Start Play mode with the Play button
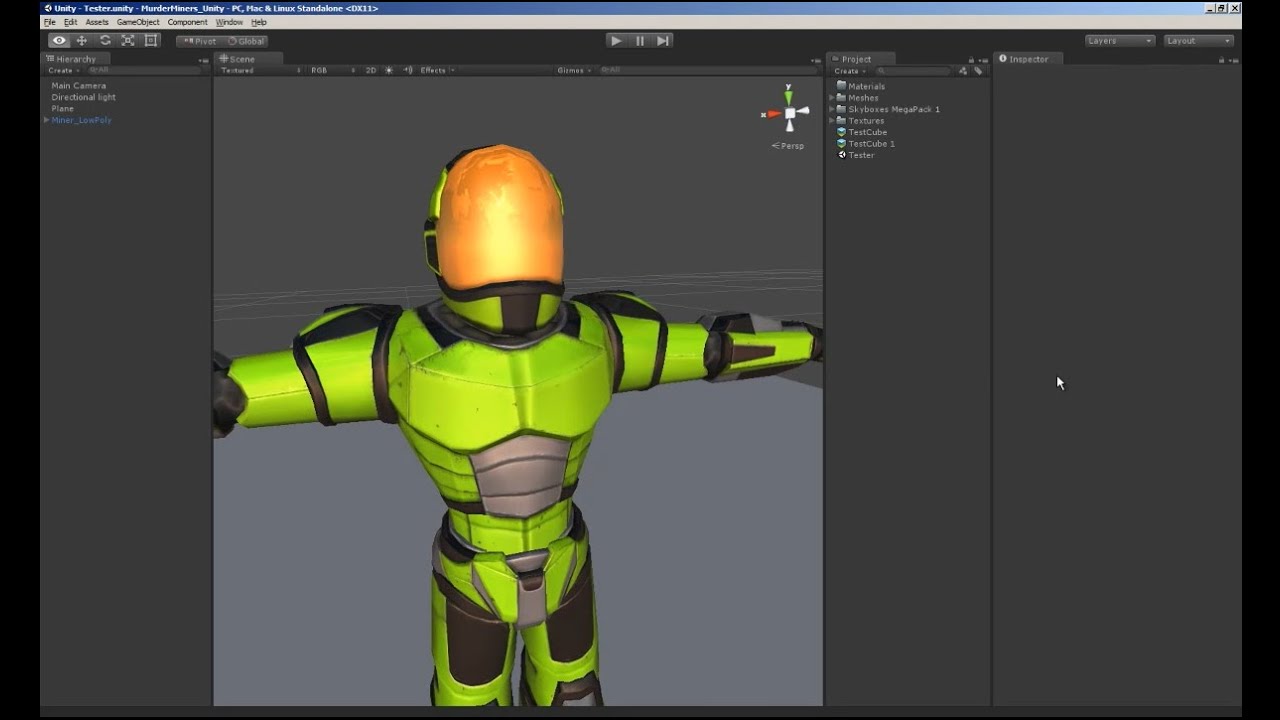The height and width of the screenshot is (720, 1280). click(616, 41)
